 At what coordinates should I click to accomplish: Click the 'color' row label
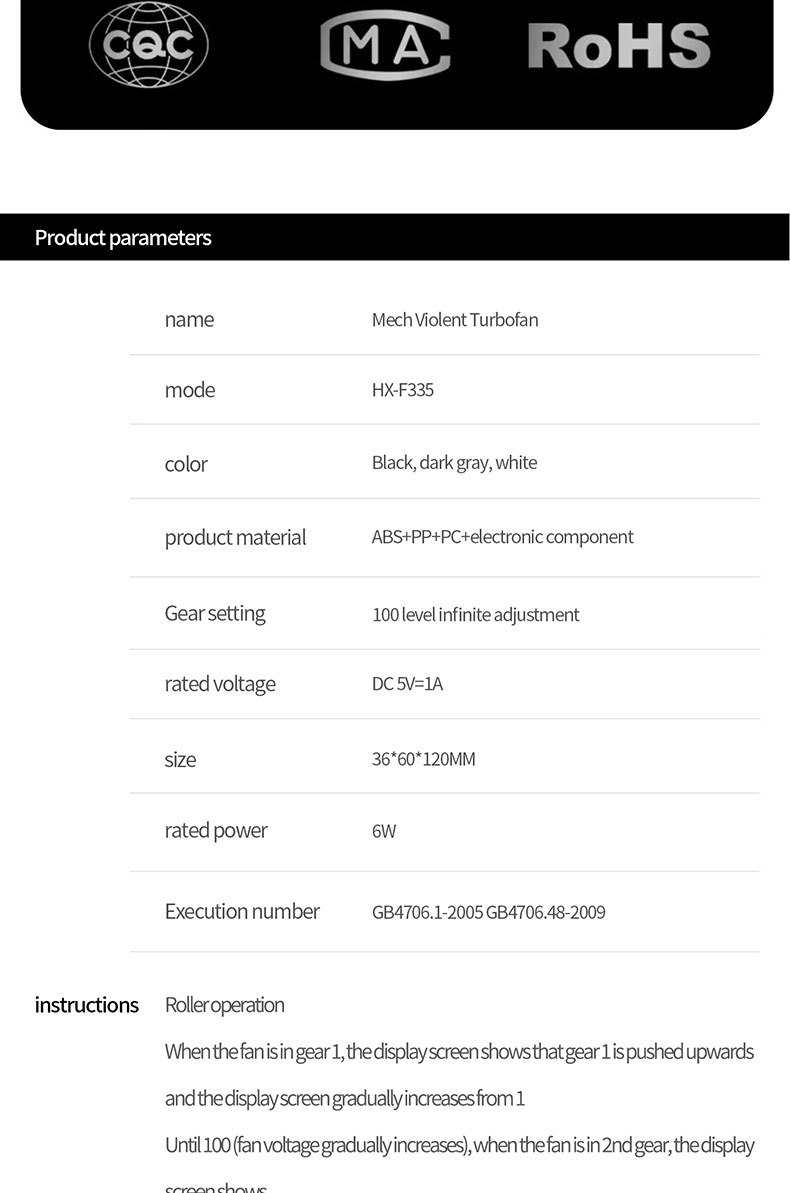tap(186, 464)
